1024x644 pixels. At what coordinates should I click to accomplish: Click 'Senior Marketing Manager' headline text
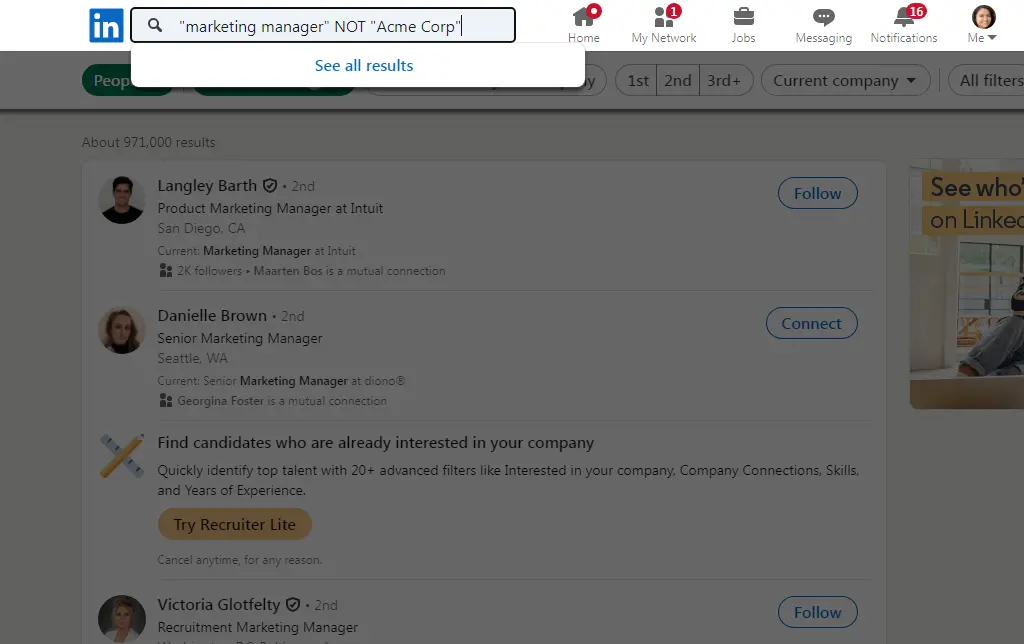pos(240,338)
